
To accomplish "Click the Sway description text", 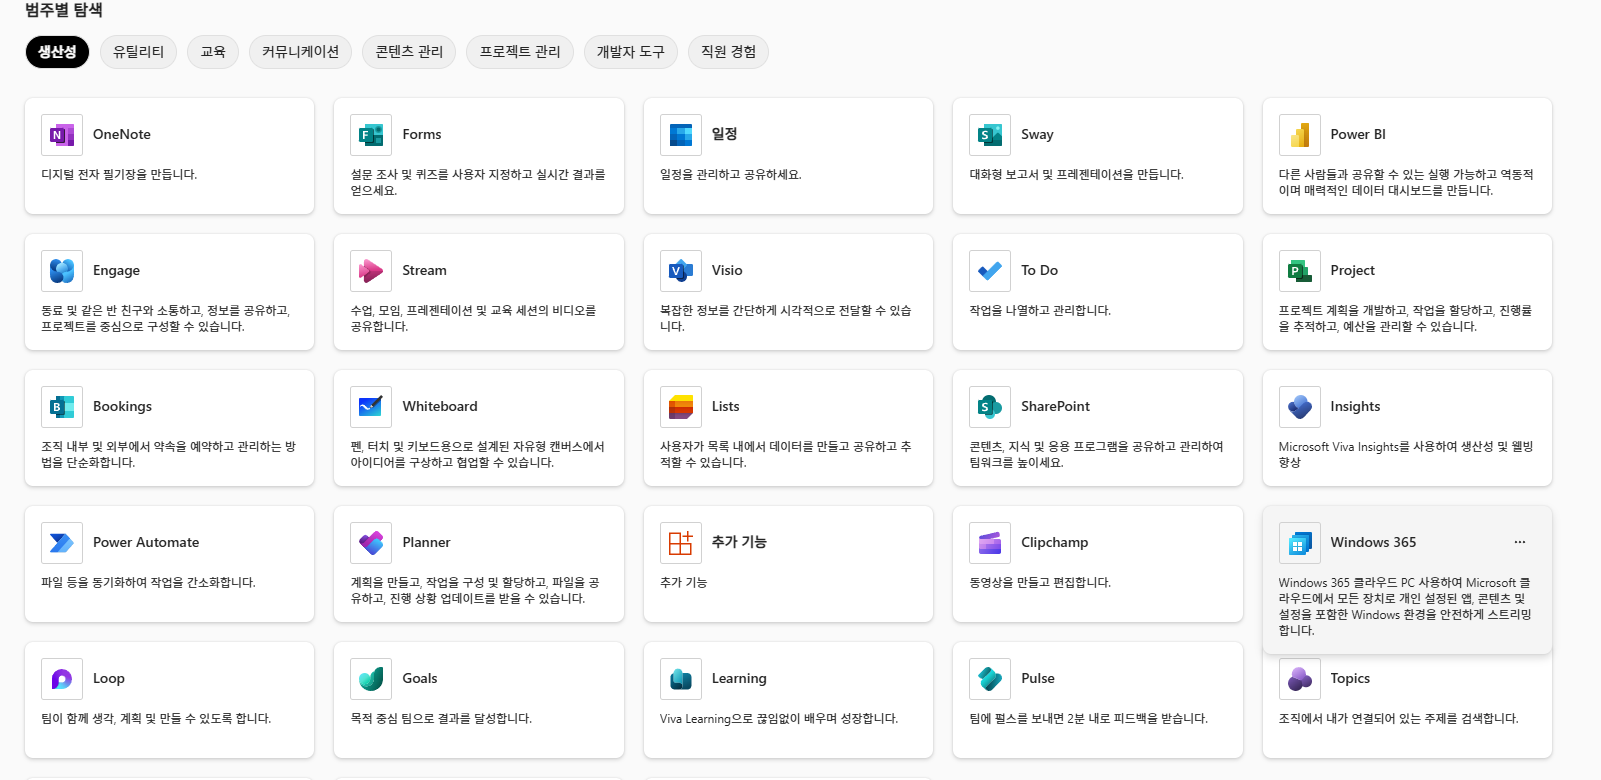I will 1076,175.
